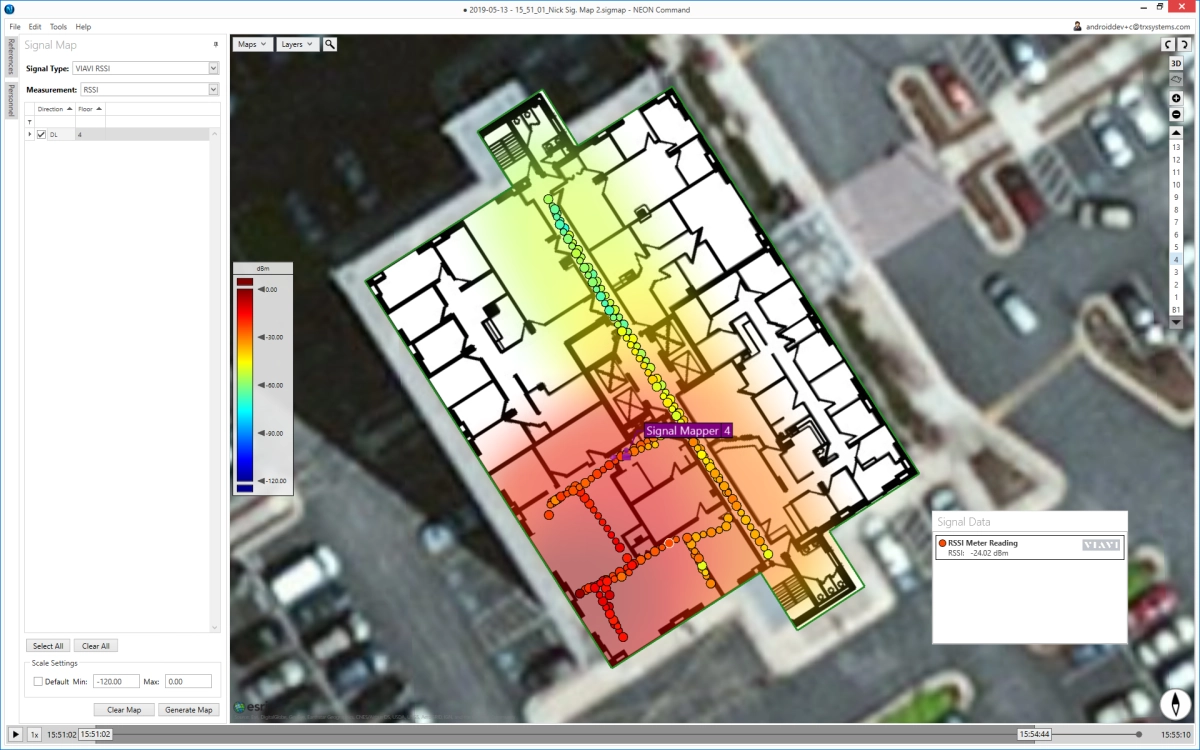
Task: Focus the Min scale field
Action: pos(115,681)
